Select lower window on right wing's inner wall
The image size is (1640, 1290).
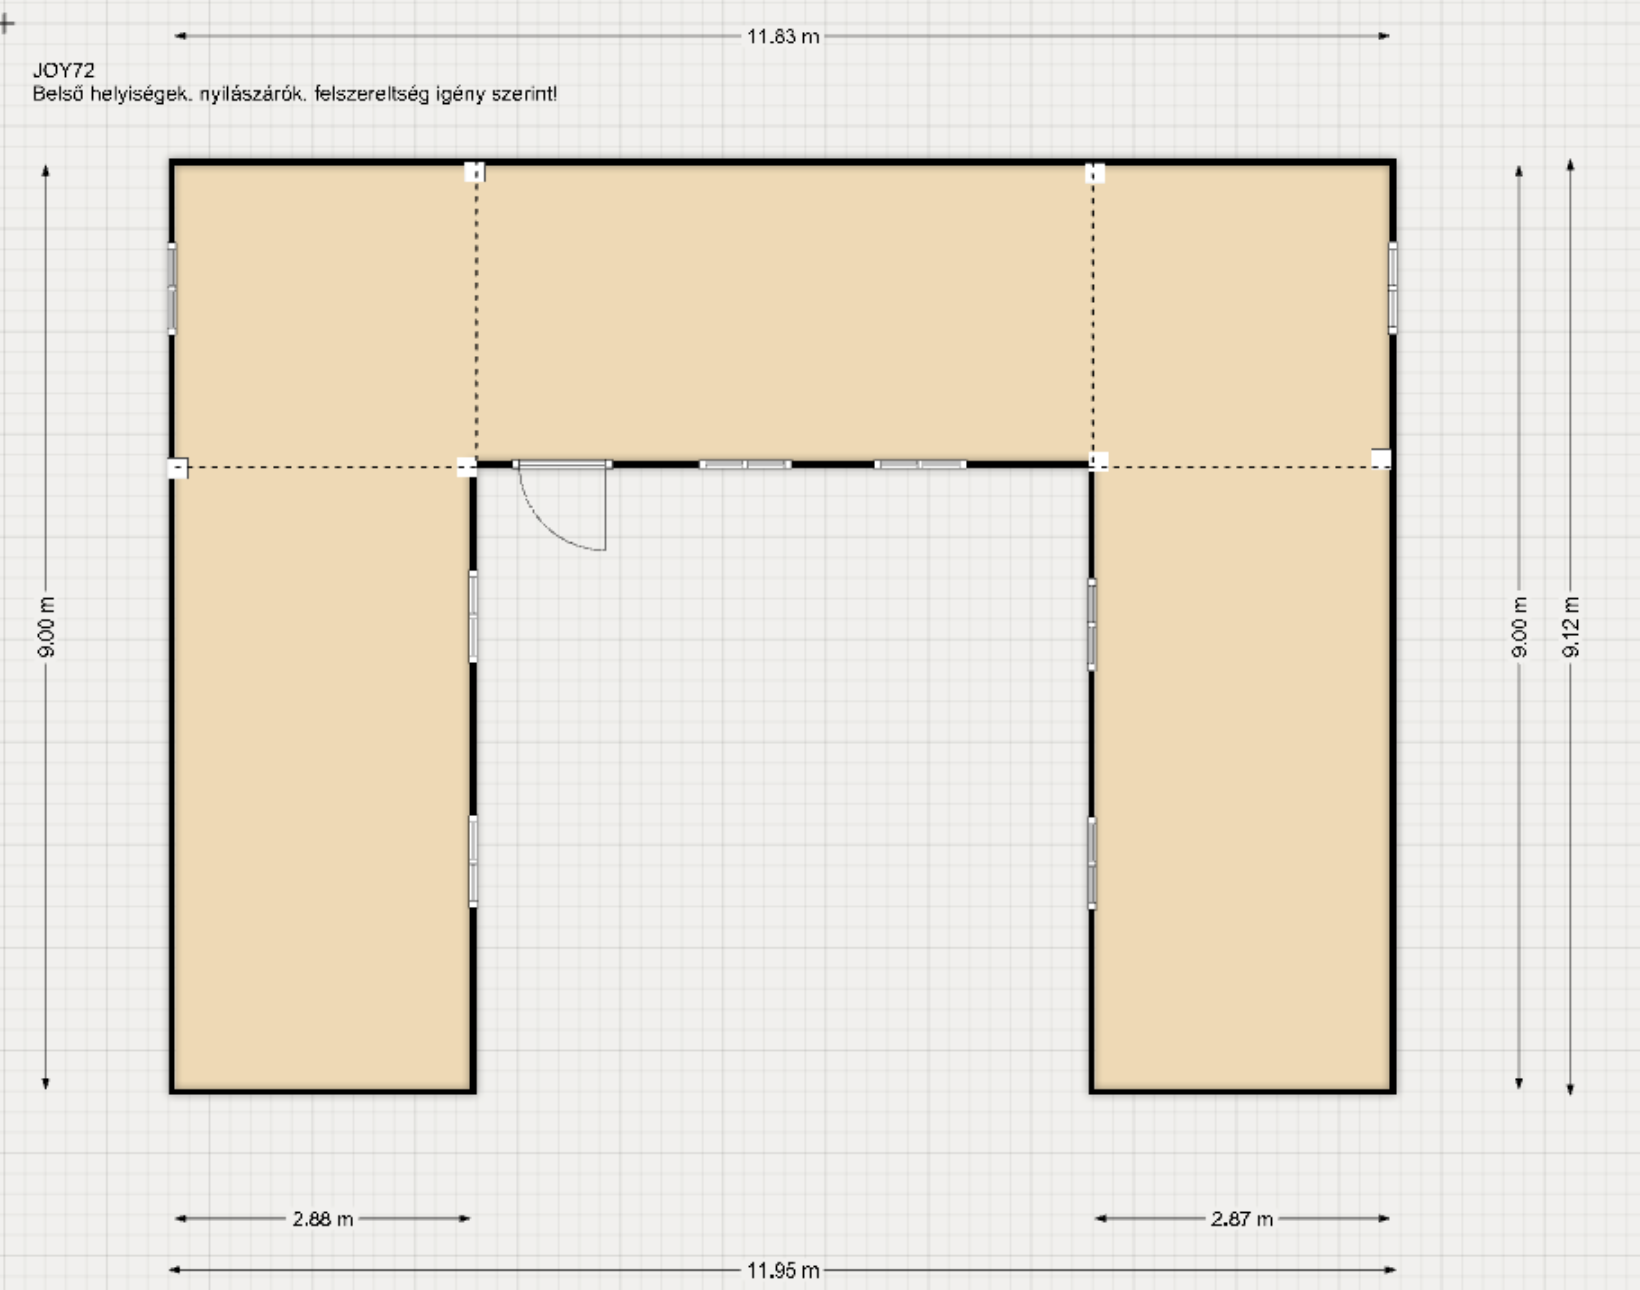click(x=1092, y=863)
